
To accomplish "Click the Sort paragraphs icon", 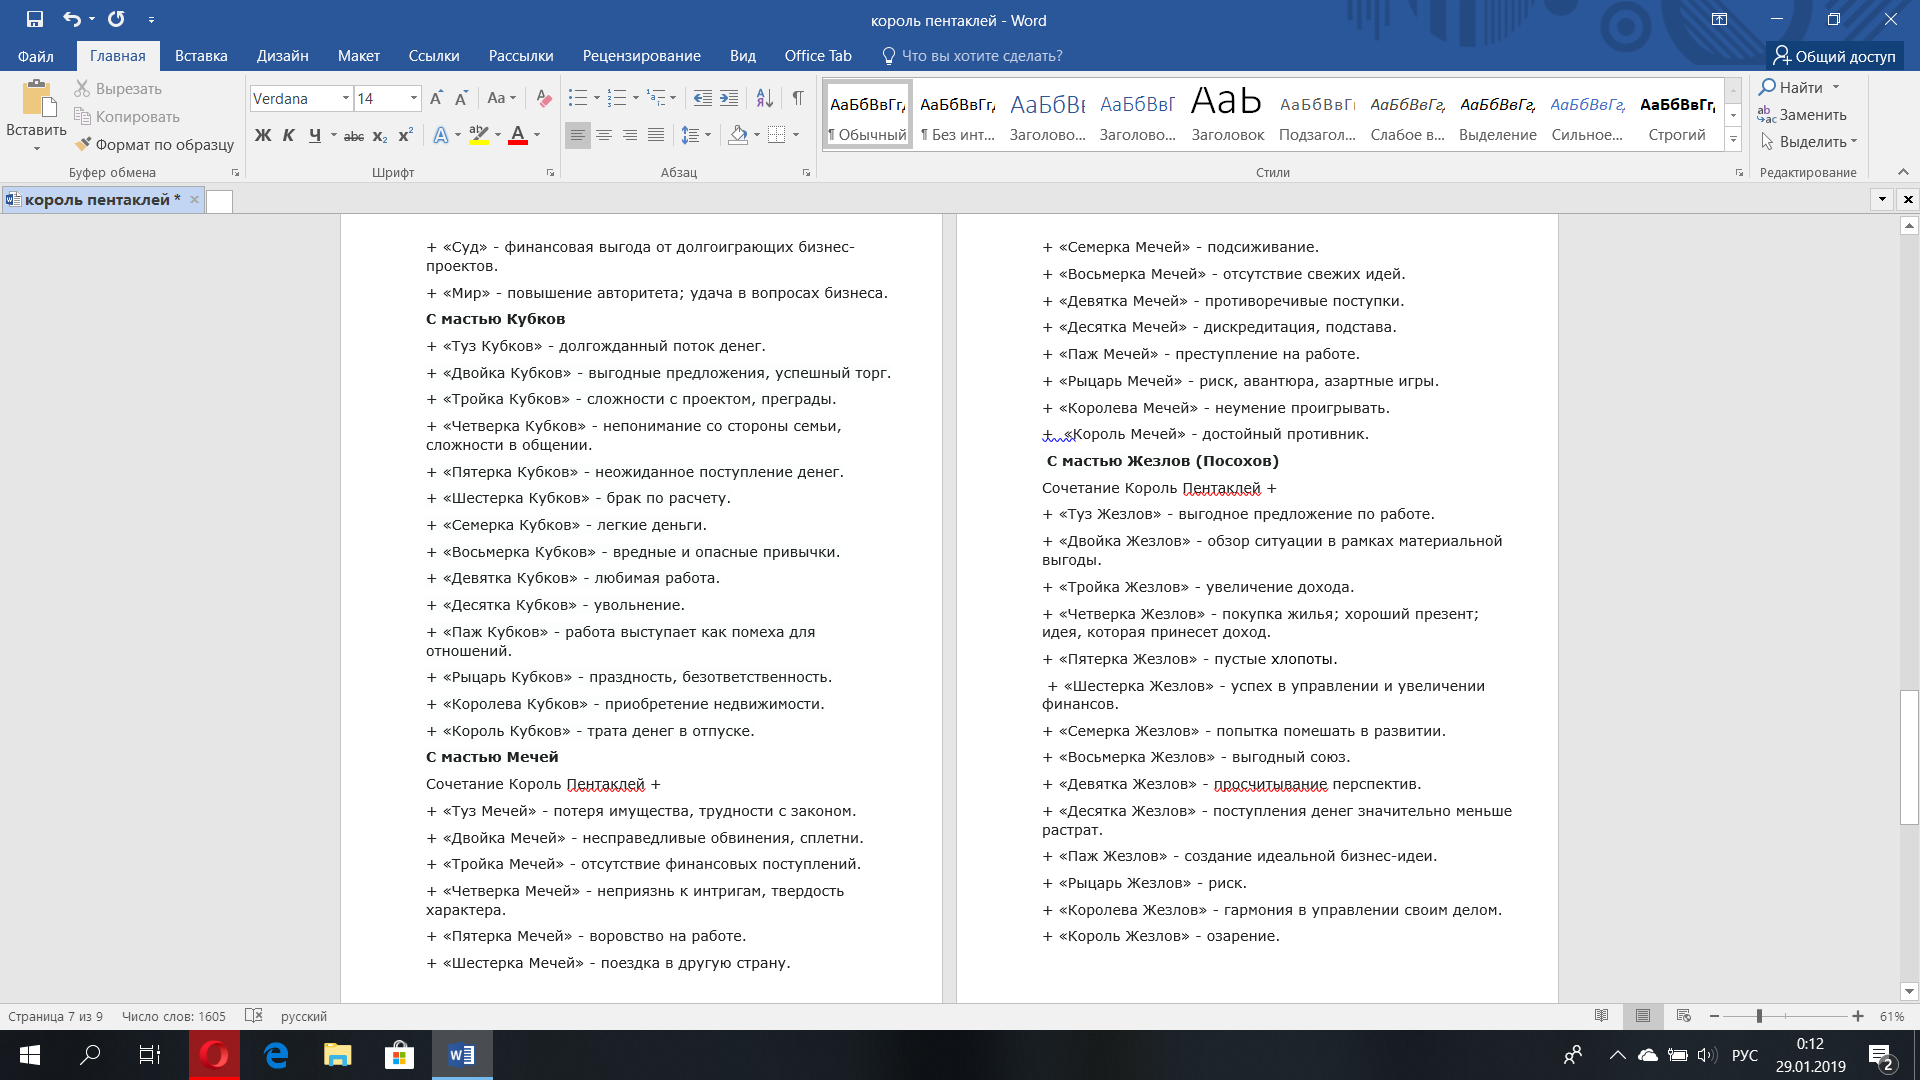I will click(764, 98).
